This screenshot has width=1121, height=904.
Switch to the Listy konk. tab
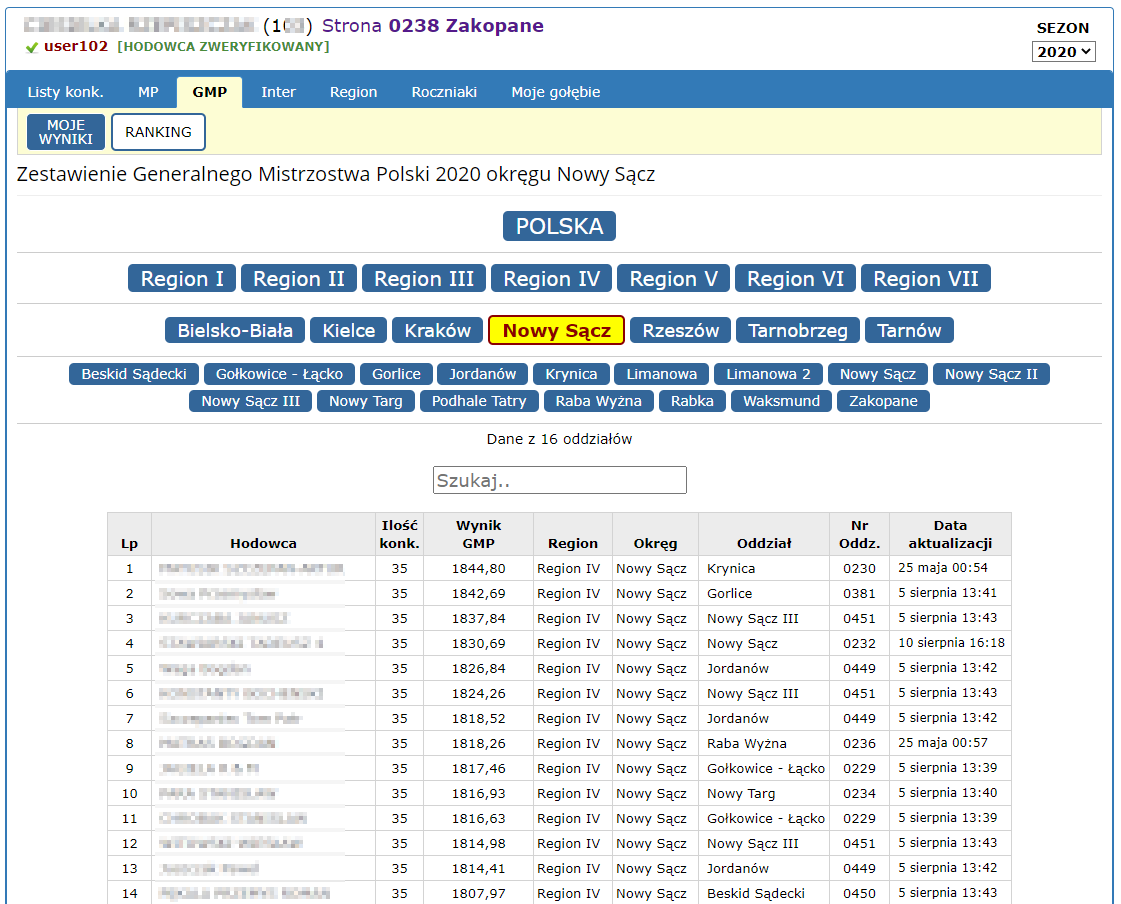(65, 92)
